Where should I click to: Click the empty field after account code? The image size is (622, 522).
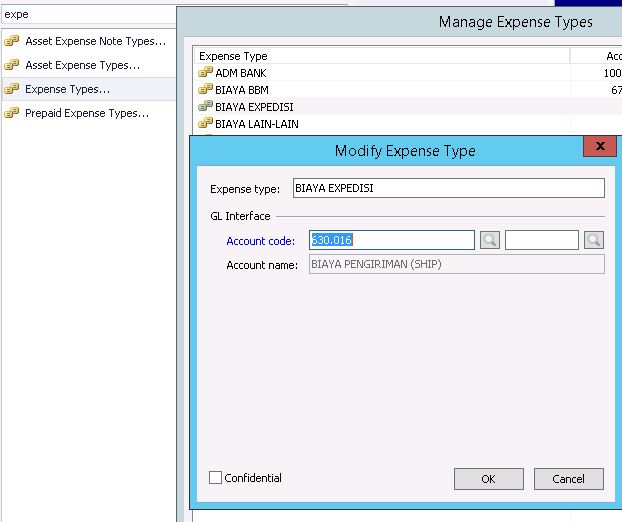tap(541, 240)
